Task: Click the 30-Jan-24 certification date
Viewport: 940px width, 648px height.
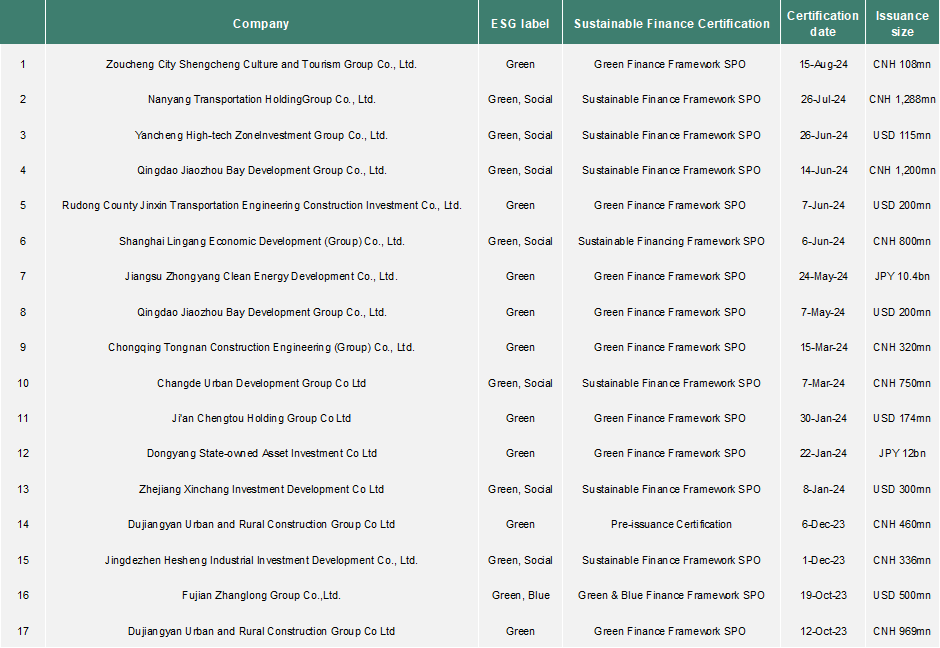Action: click(823, 418)
